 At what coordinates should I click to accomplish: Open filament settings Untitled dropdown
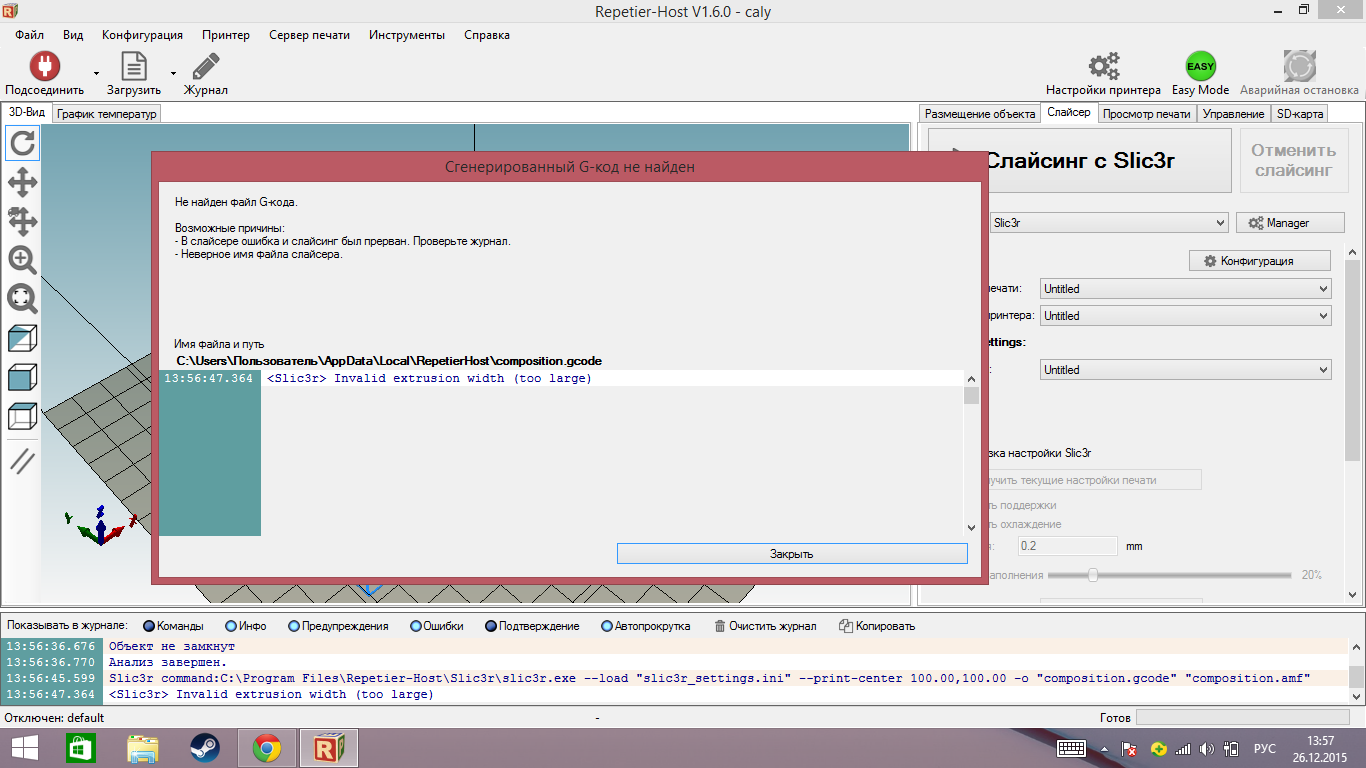1185,369
